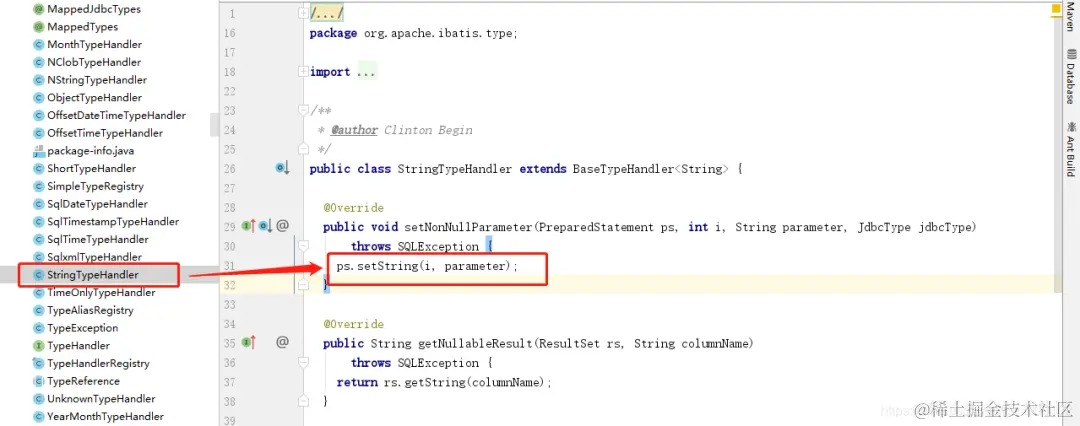Screen dimensions: 1080x426
Task: Click the folded import ellipsis placeholder
Action: click(x=367, y=72)
